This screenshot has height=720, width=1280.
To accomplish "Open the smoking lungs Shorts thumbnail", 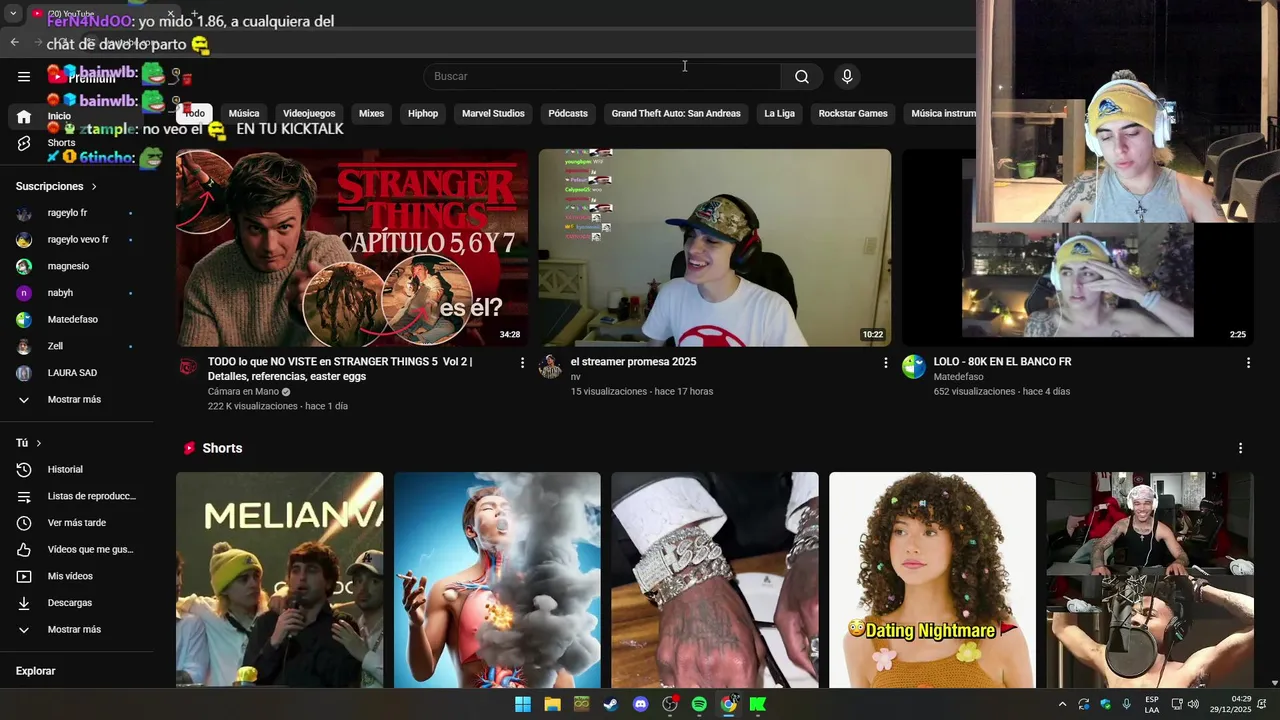I will coord(497,580).
